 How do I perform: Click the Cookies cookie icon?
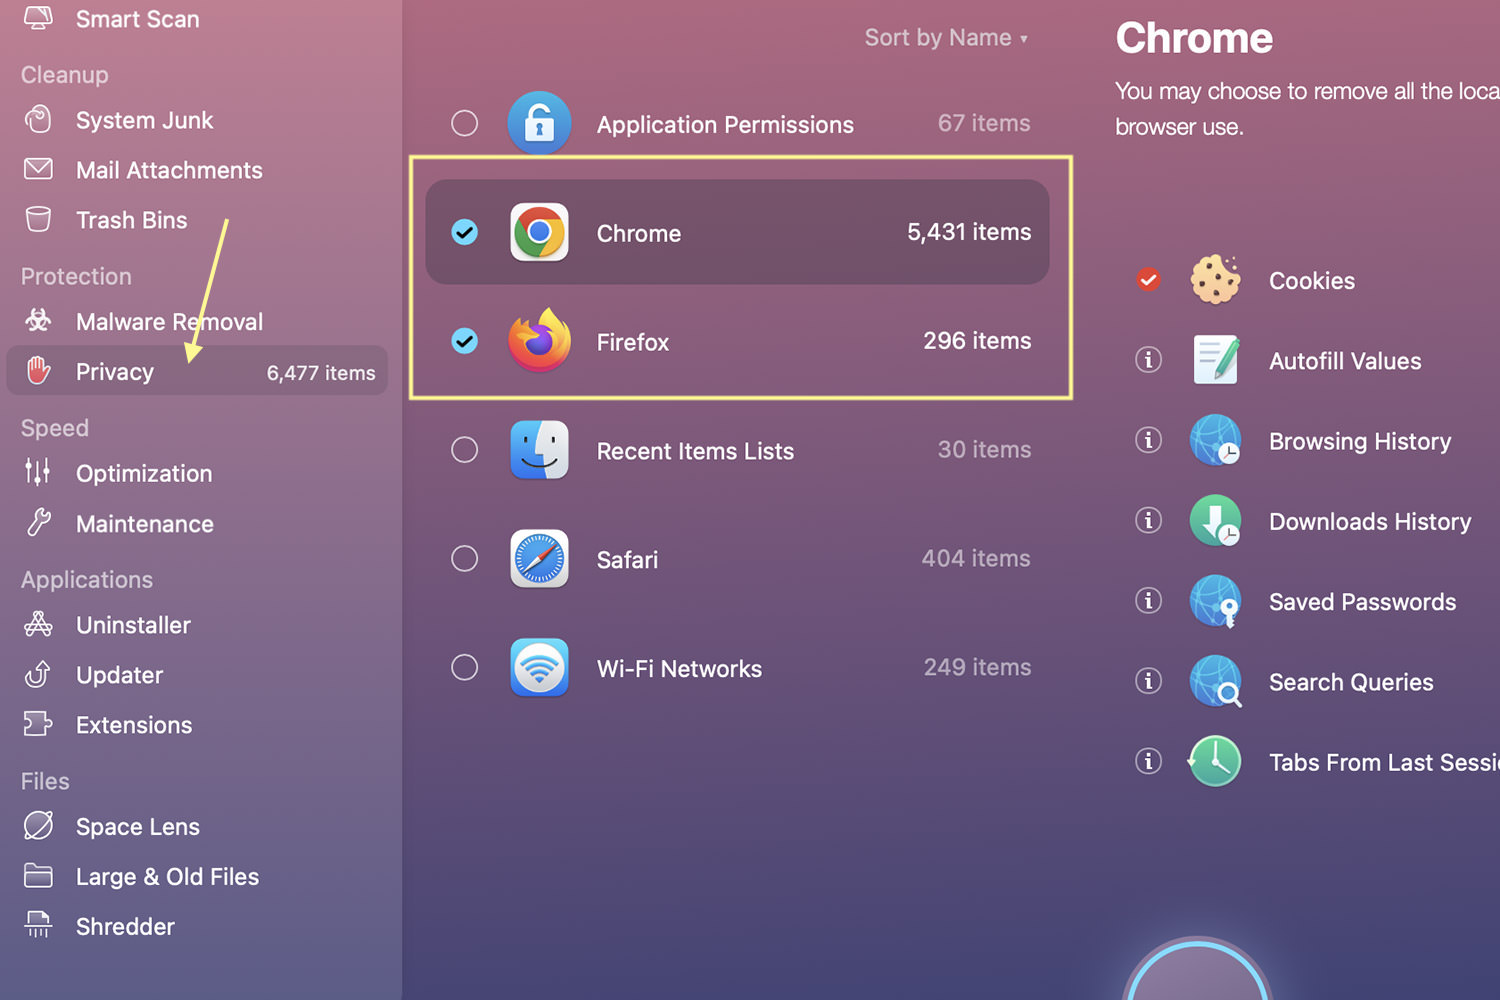point(1215,280)
